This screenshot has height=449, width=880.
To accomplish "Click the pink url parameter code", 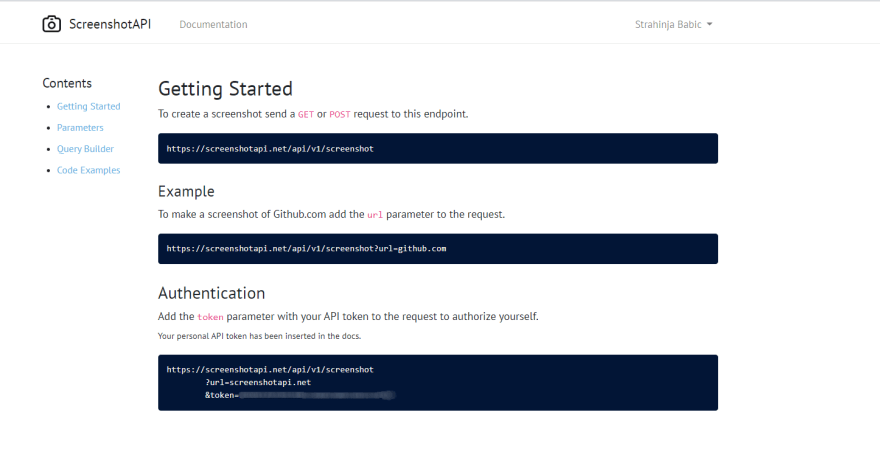I will (x=375, y=215).
